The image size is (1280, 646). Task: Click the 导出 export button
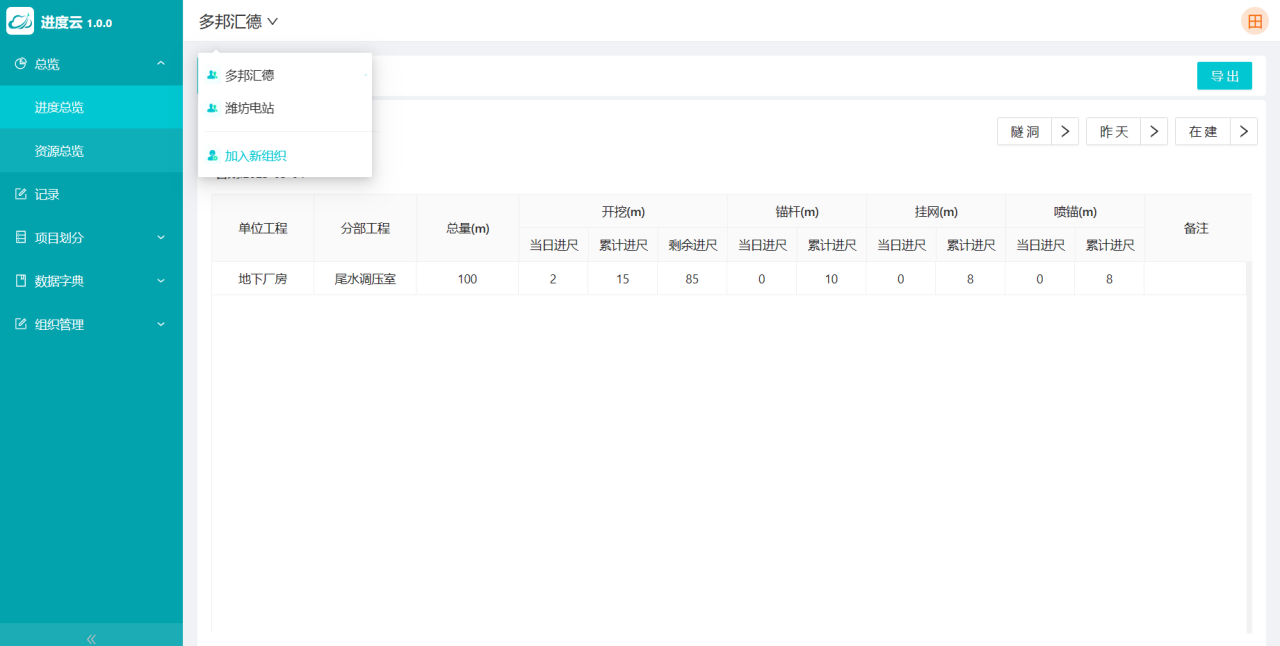pos(1224,76)
